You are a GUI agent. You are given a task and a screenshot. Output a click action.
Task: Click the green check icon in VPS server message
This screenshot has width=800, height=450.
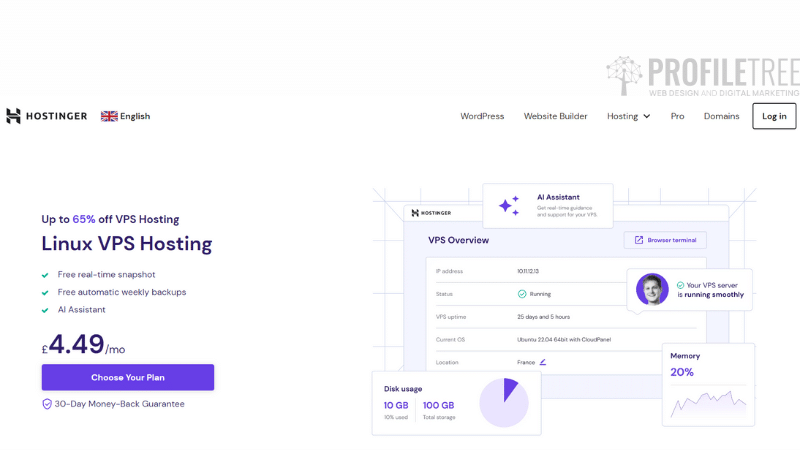coord(680,285)
